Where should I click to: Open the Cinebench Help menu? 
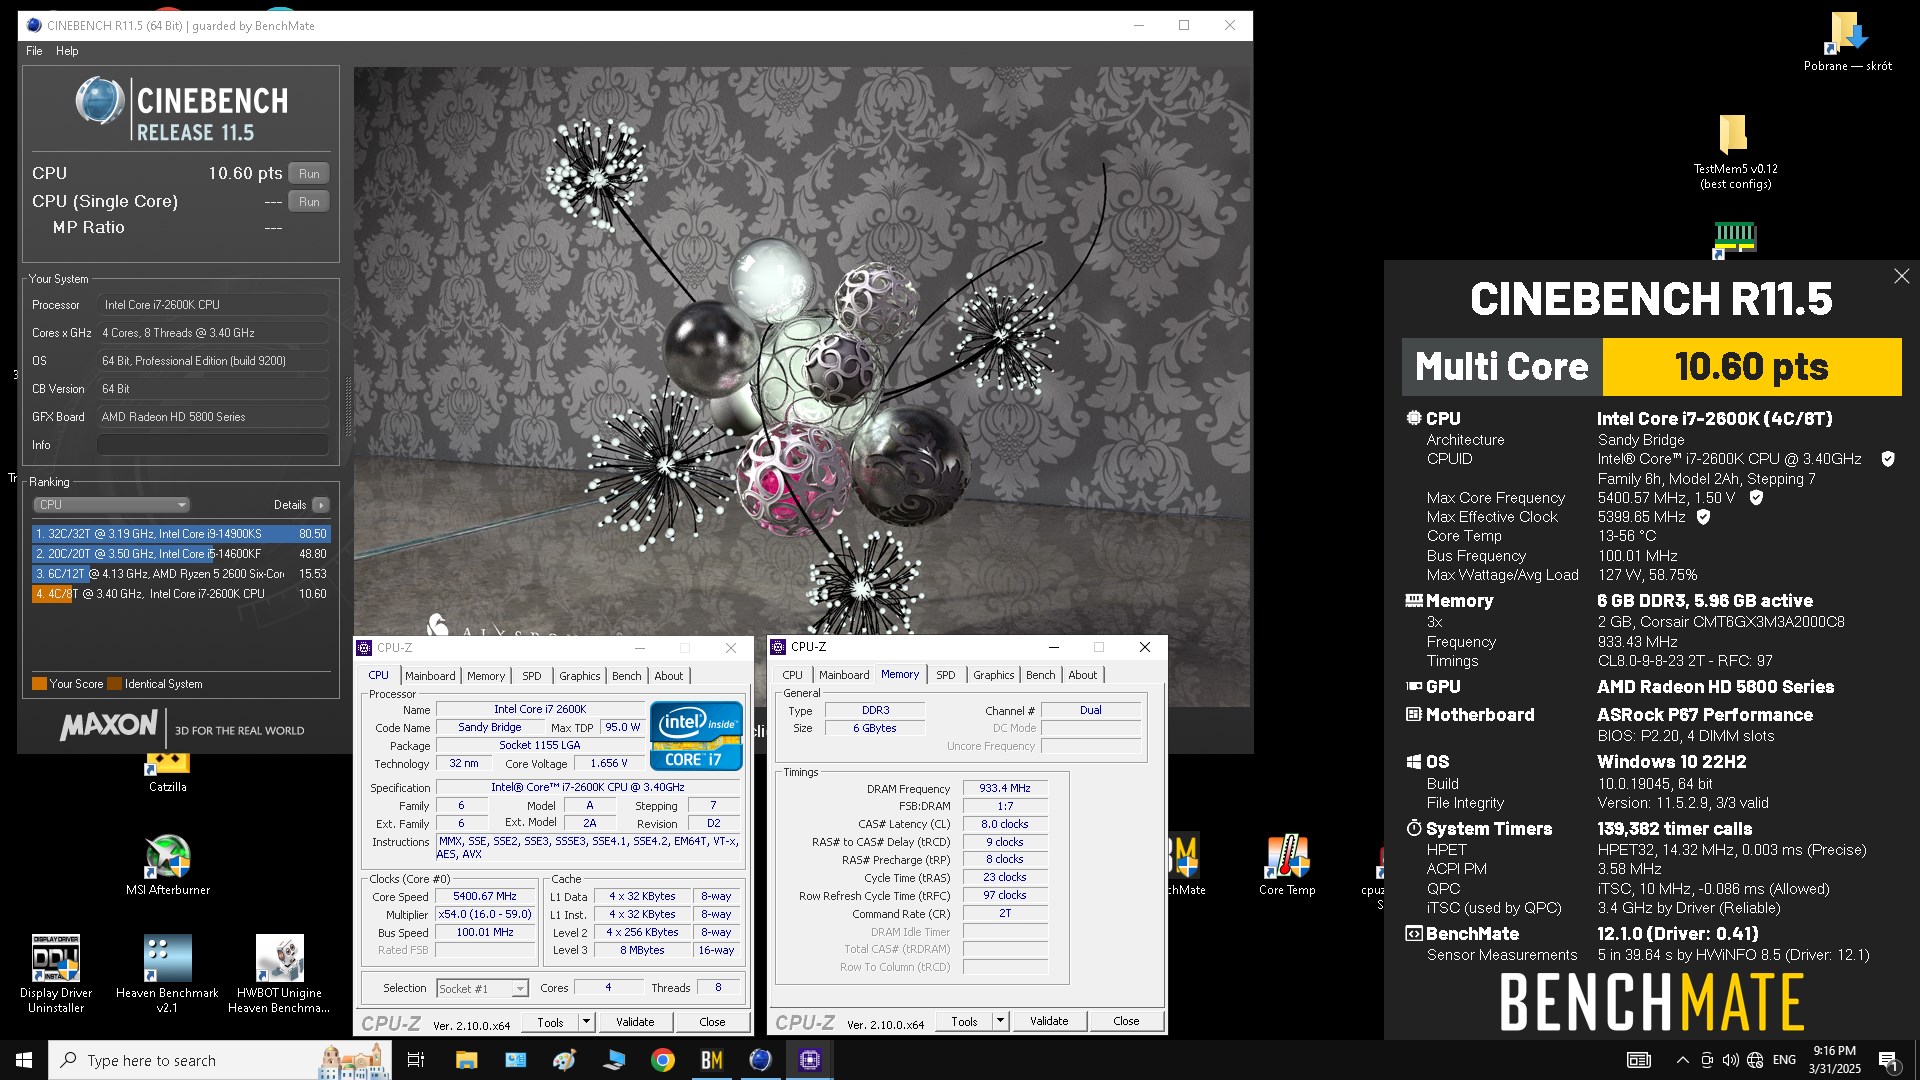[67, 51]
